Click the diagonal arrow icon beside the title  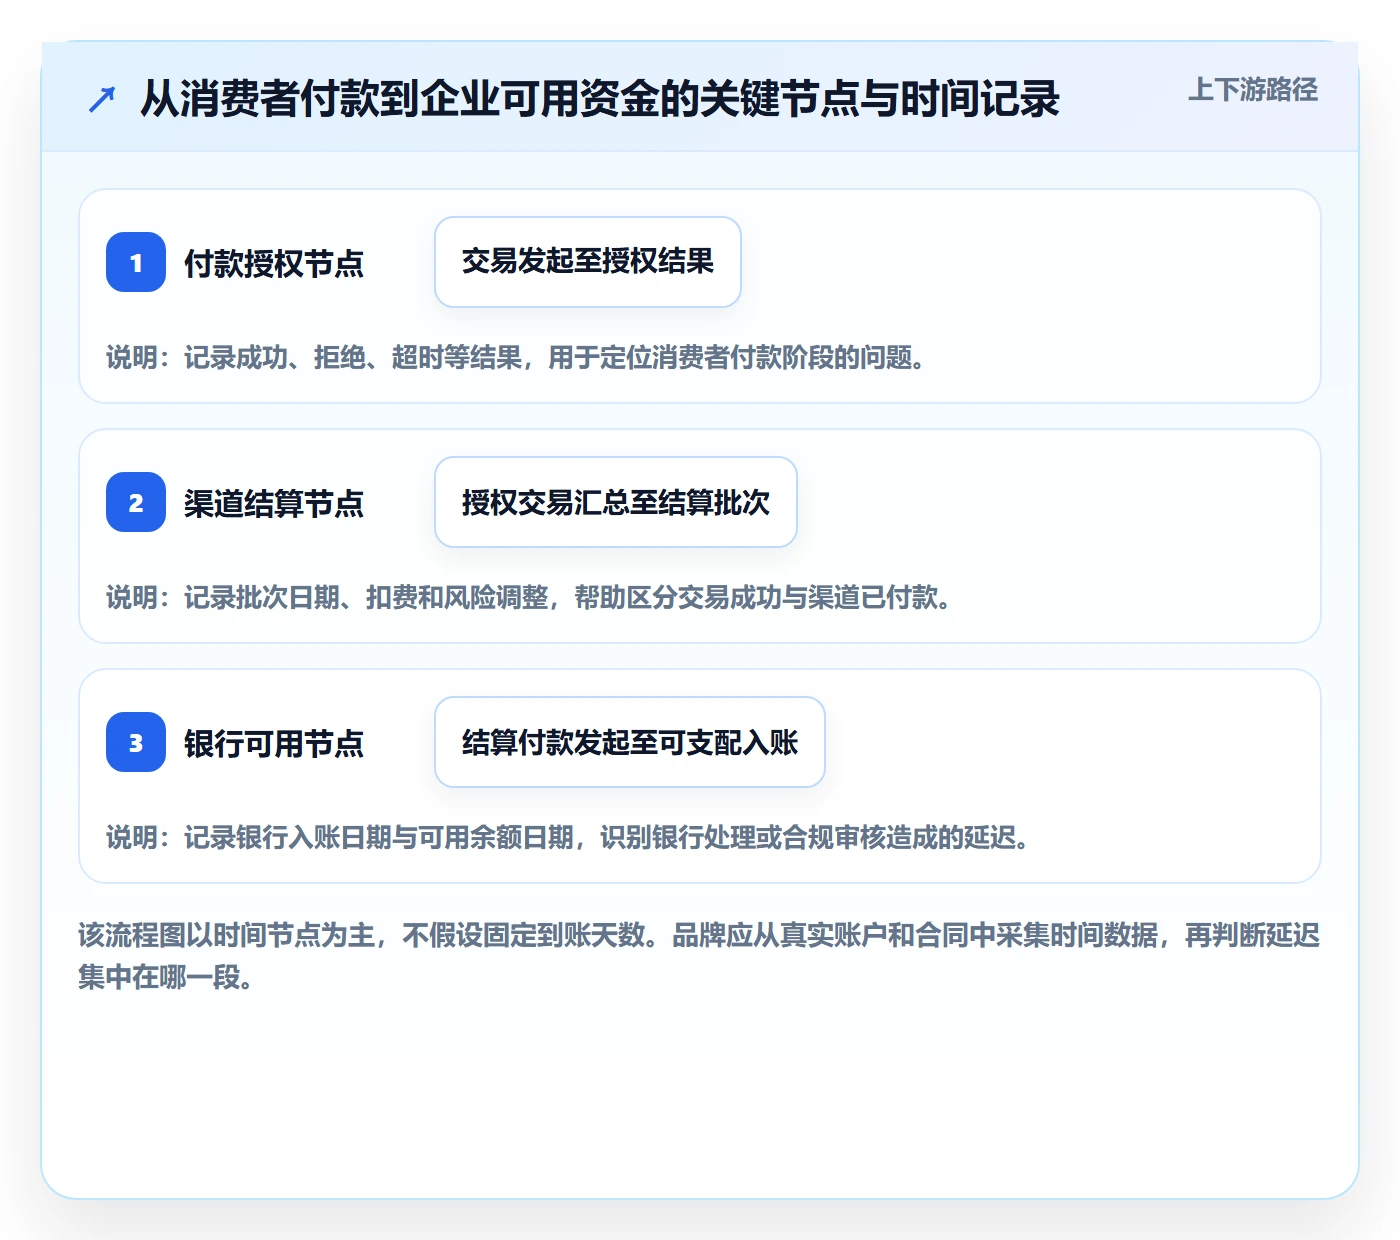[102, 99]
